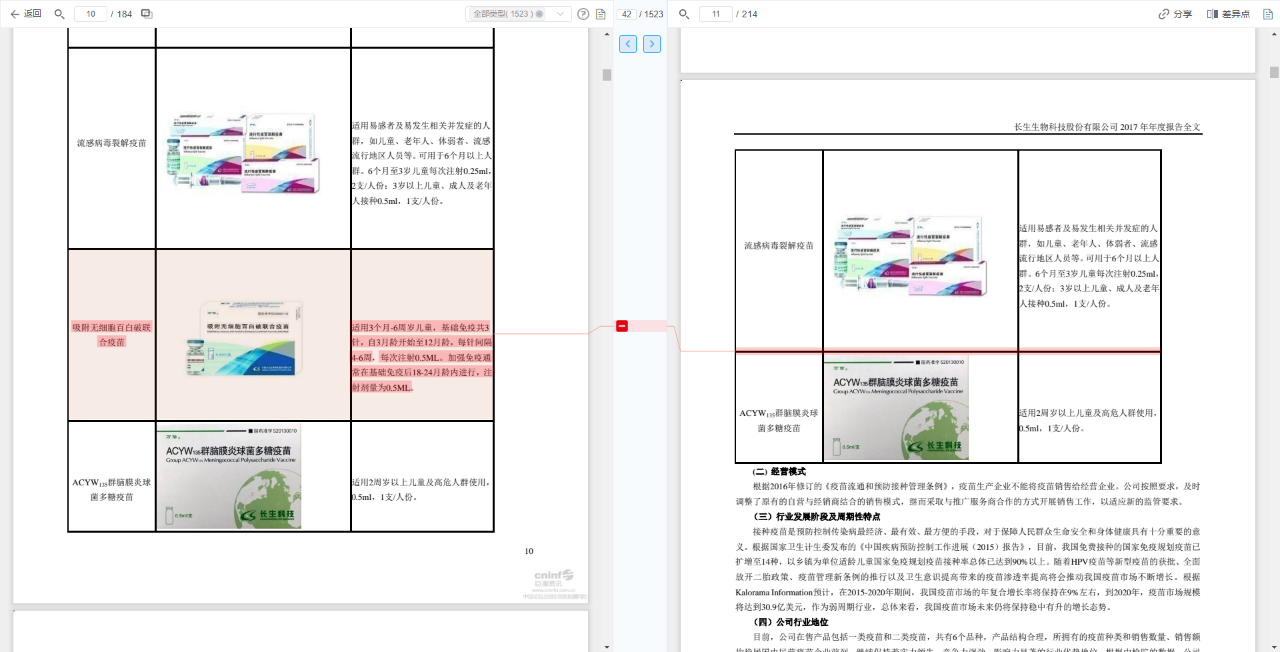Click the right pane total pages / 214 label
Viewport: 1280px width, 652px height.
(x=748, y=14)
